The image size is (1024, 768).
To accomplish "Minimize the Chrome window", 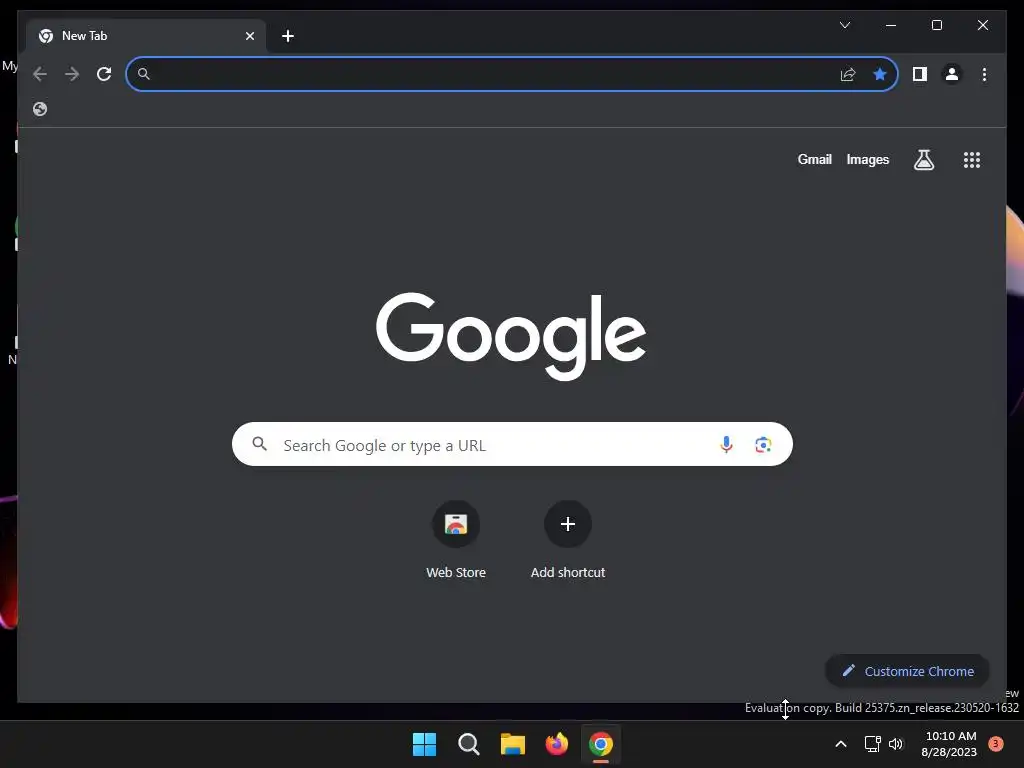I will (891, 25).
